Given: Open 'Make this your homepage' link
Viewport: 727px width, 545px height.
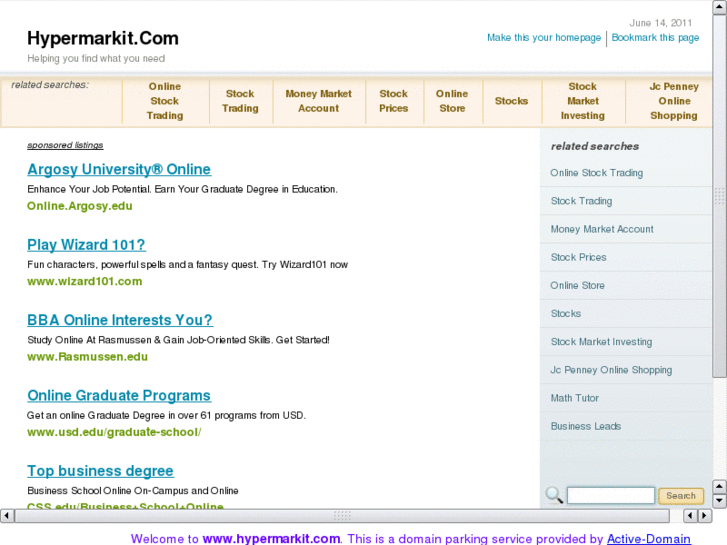Looking at the screenshot, I should tap(543, 38).
